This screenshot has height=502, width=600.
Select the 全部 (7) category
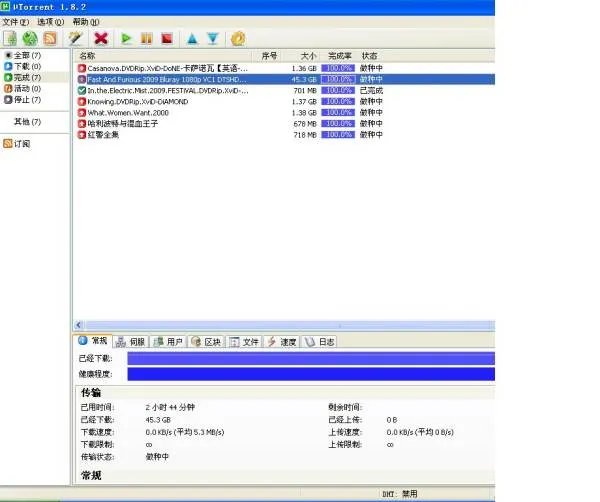[x=23, y=55]
